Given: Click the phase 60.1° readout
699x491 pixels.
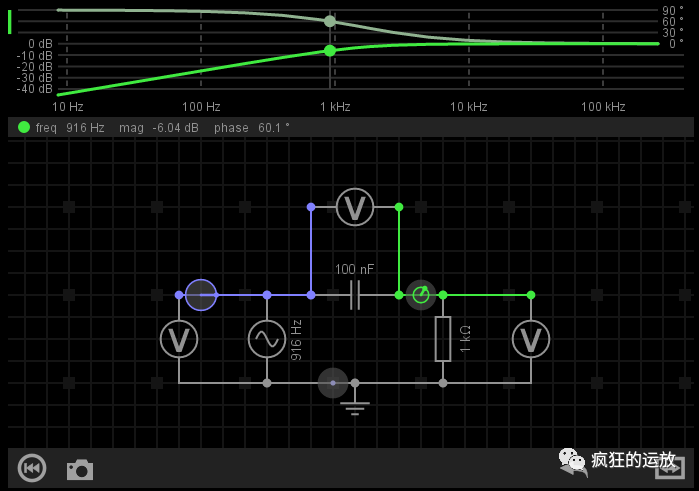Looking at the screenshot, I should click(252, 128).
